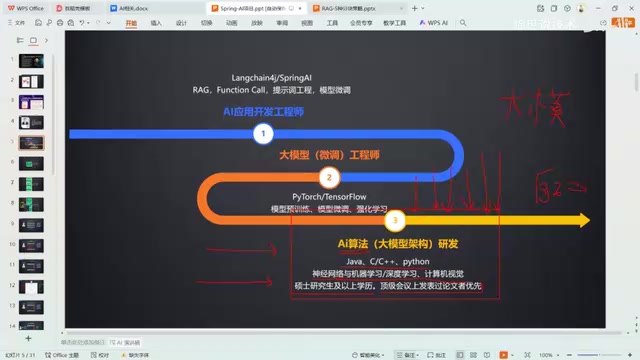Select slide 8 thumbnail
640x360 pixels.
31,204
